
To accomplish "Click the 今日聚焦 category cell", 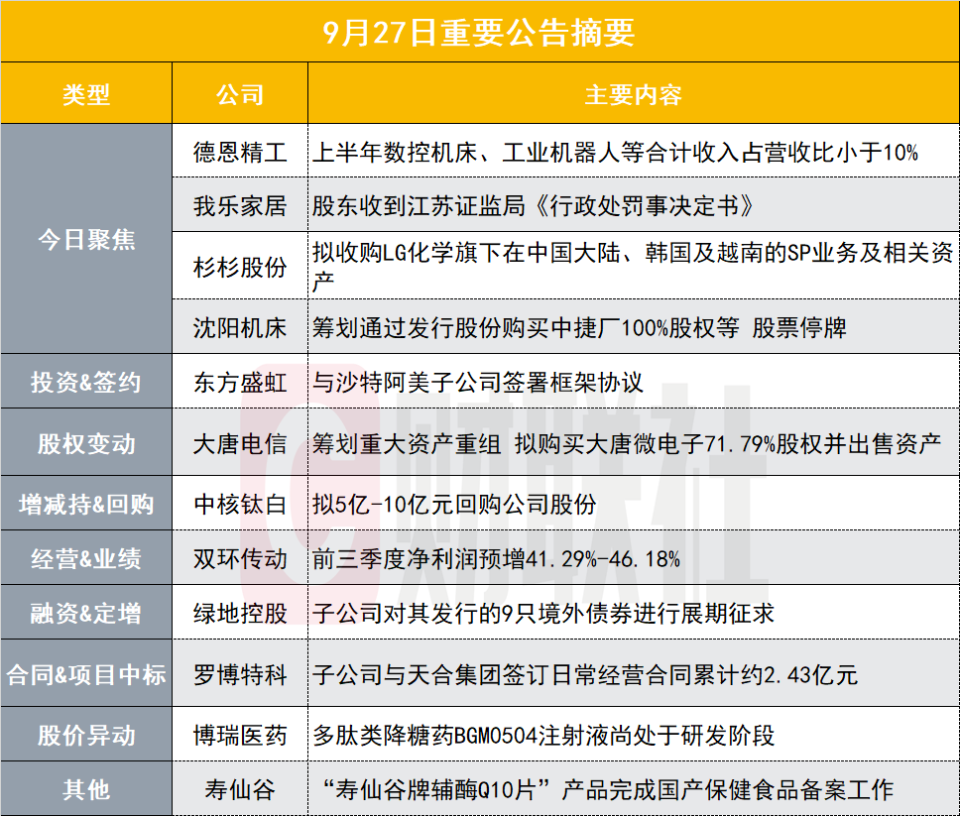I will pos(86,239).
